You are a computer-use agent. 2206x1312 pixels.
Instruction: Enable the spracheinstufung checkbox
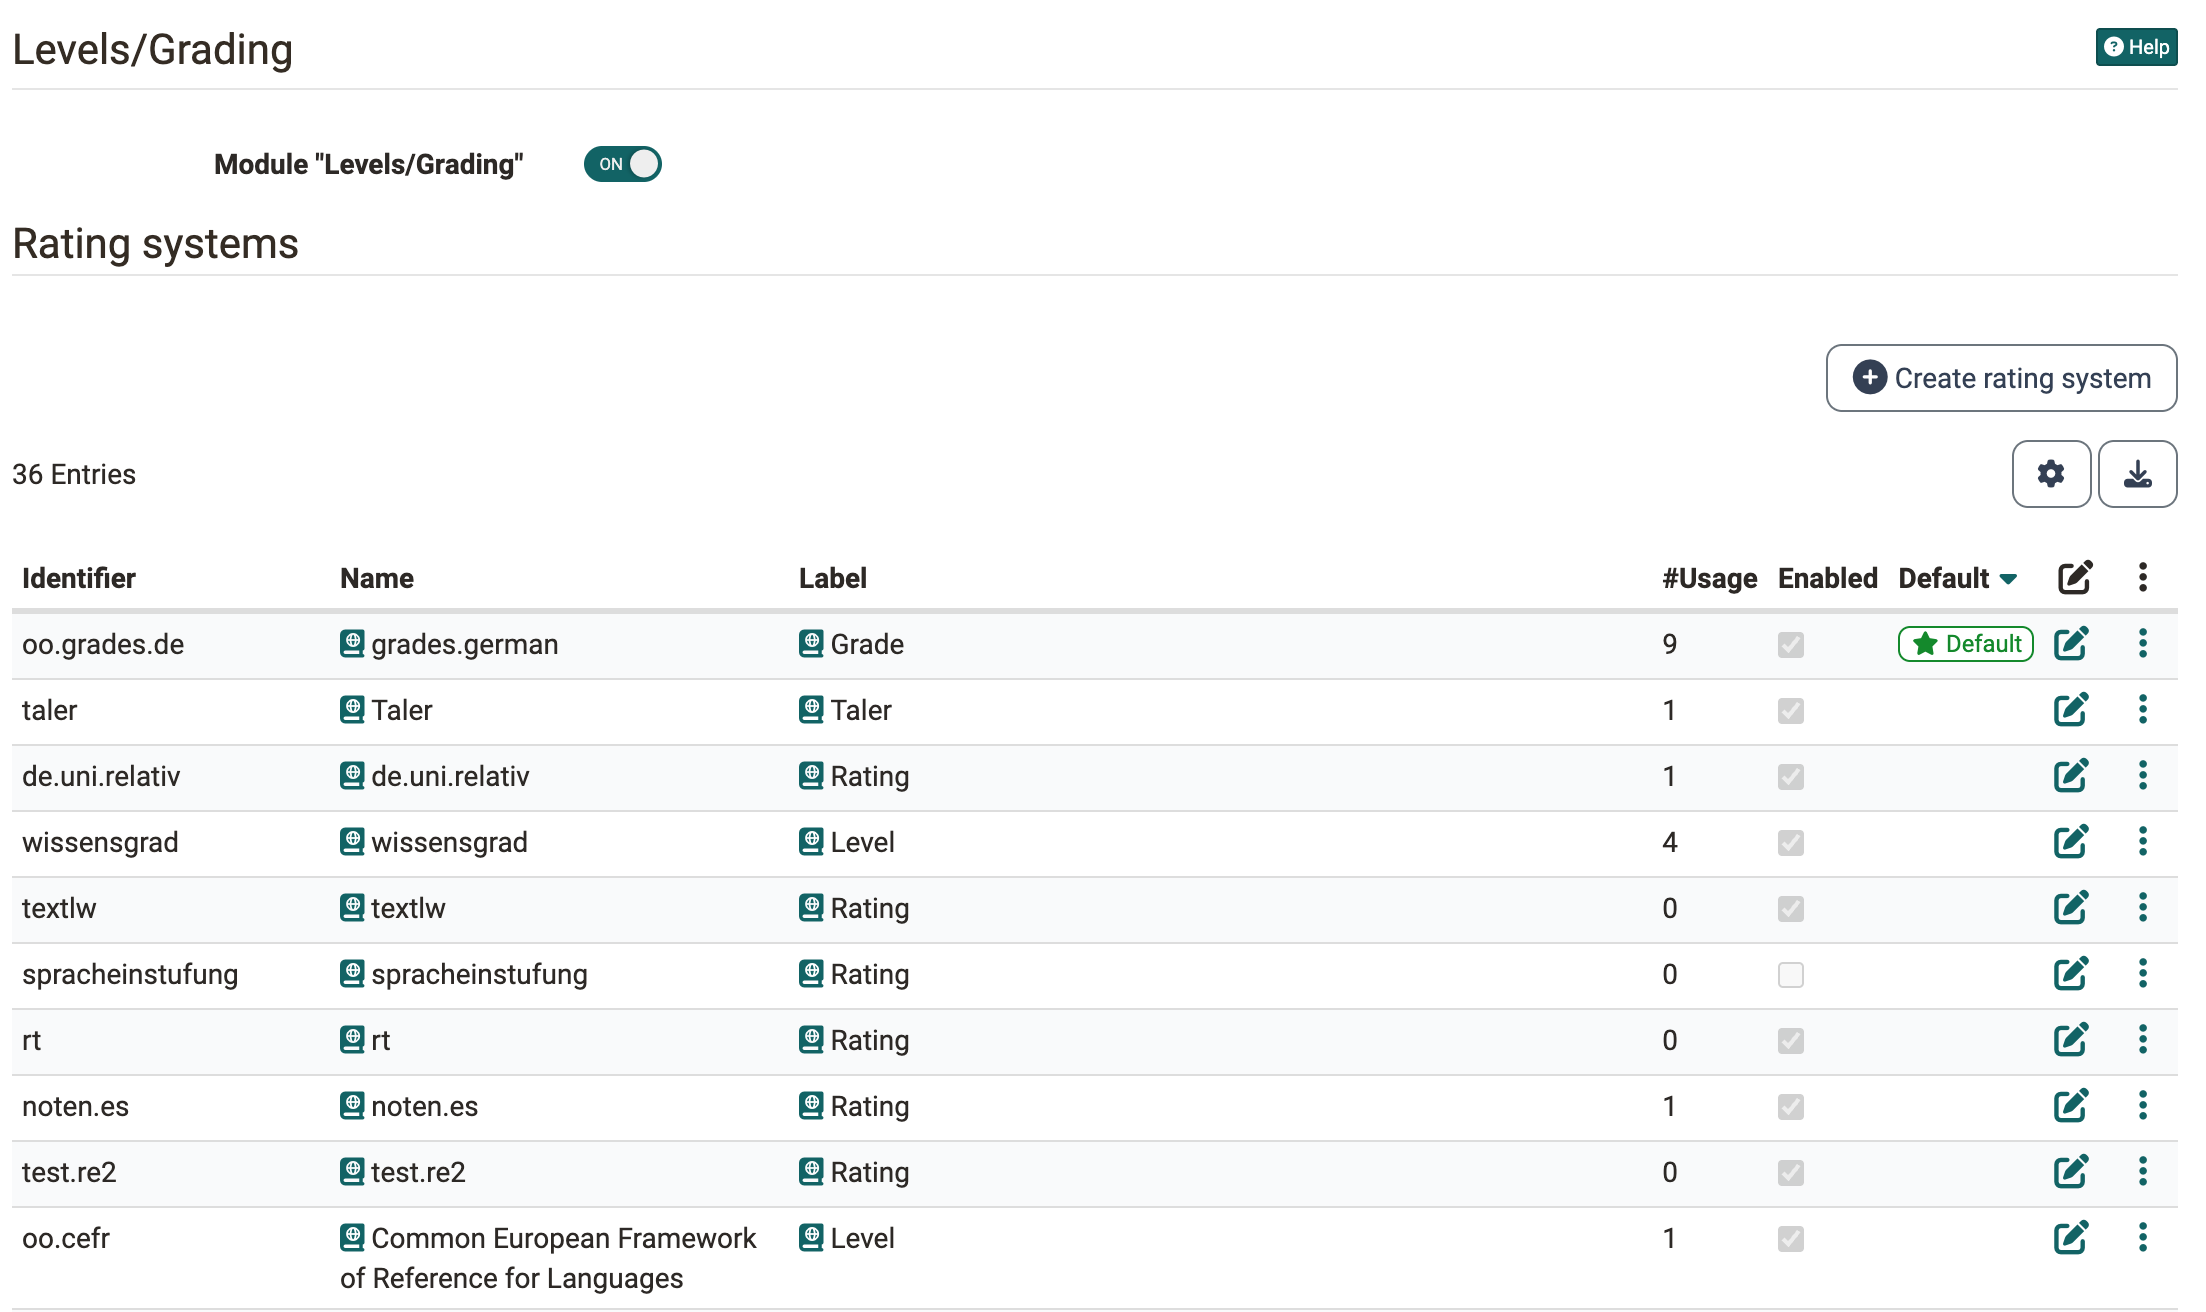[1791, 975]
